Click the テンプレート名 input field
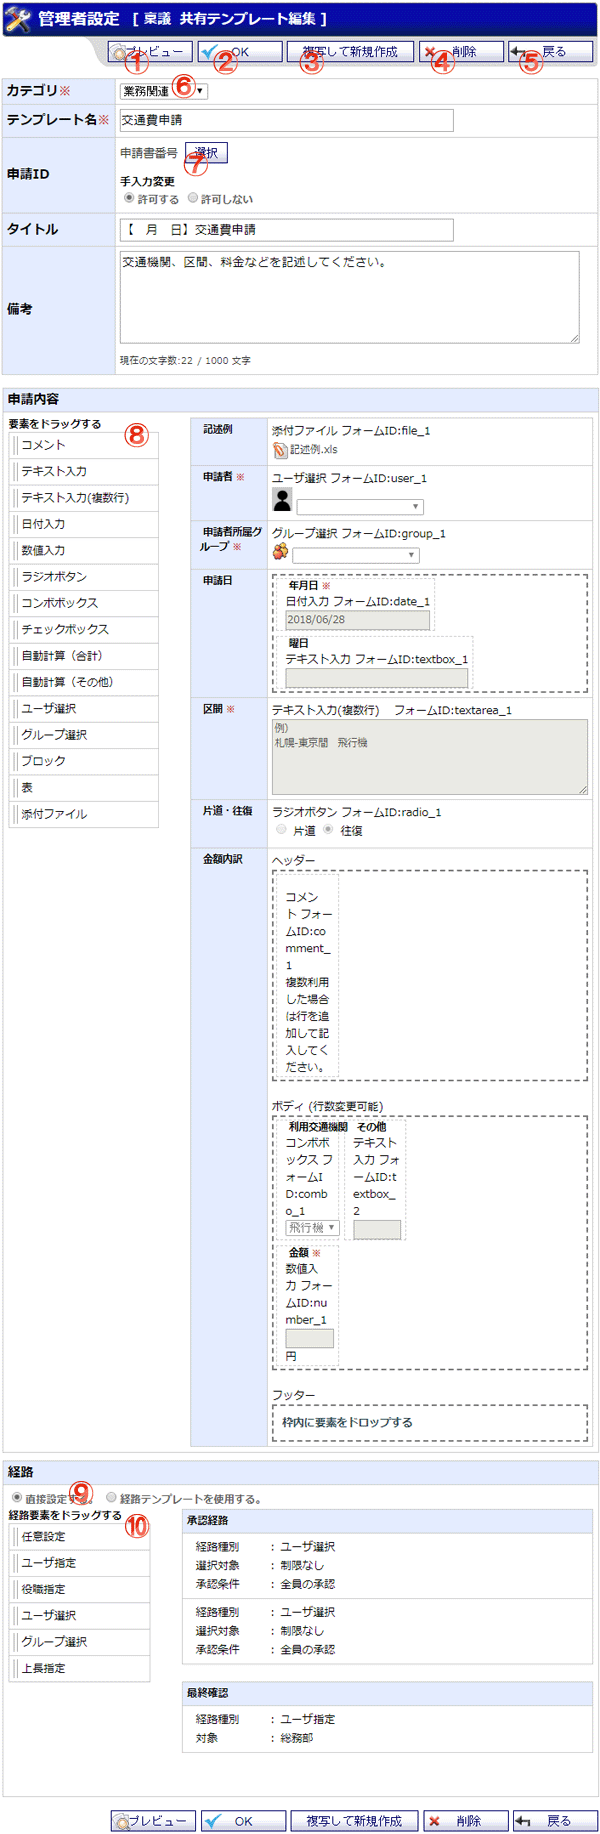 tap(286, 120)
